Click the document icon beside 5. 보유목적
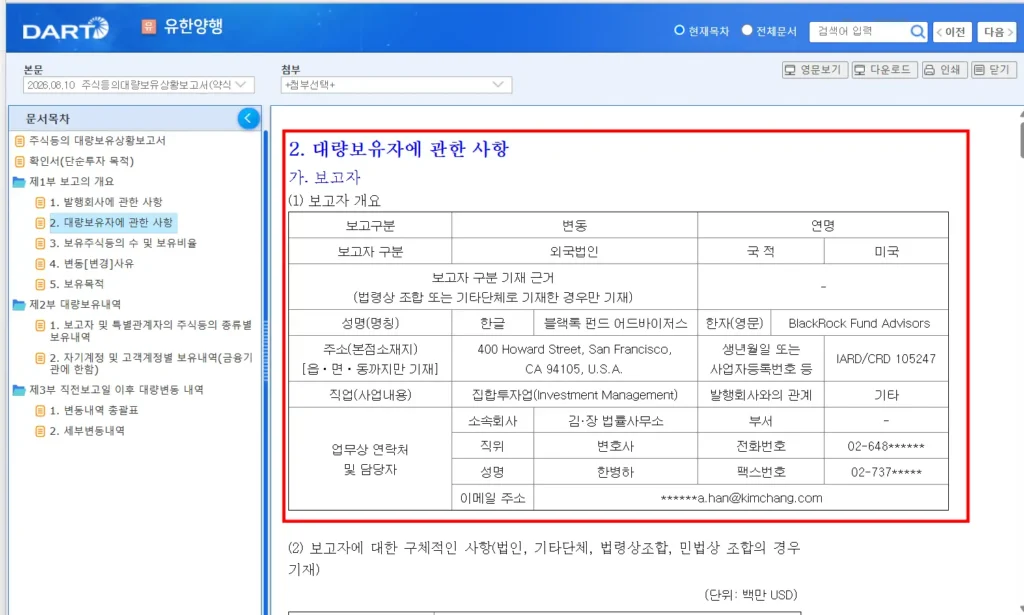Screen dimensions: 1024x615 tap(40, 284)
